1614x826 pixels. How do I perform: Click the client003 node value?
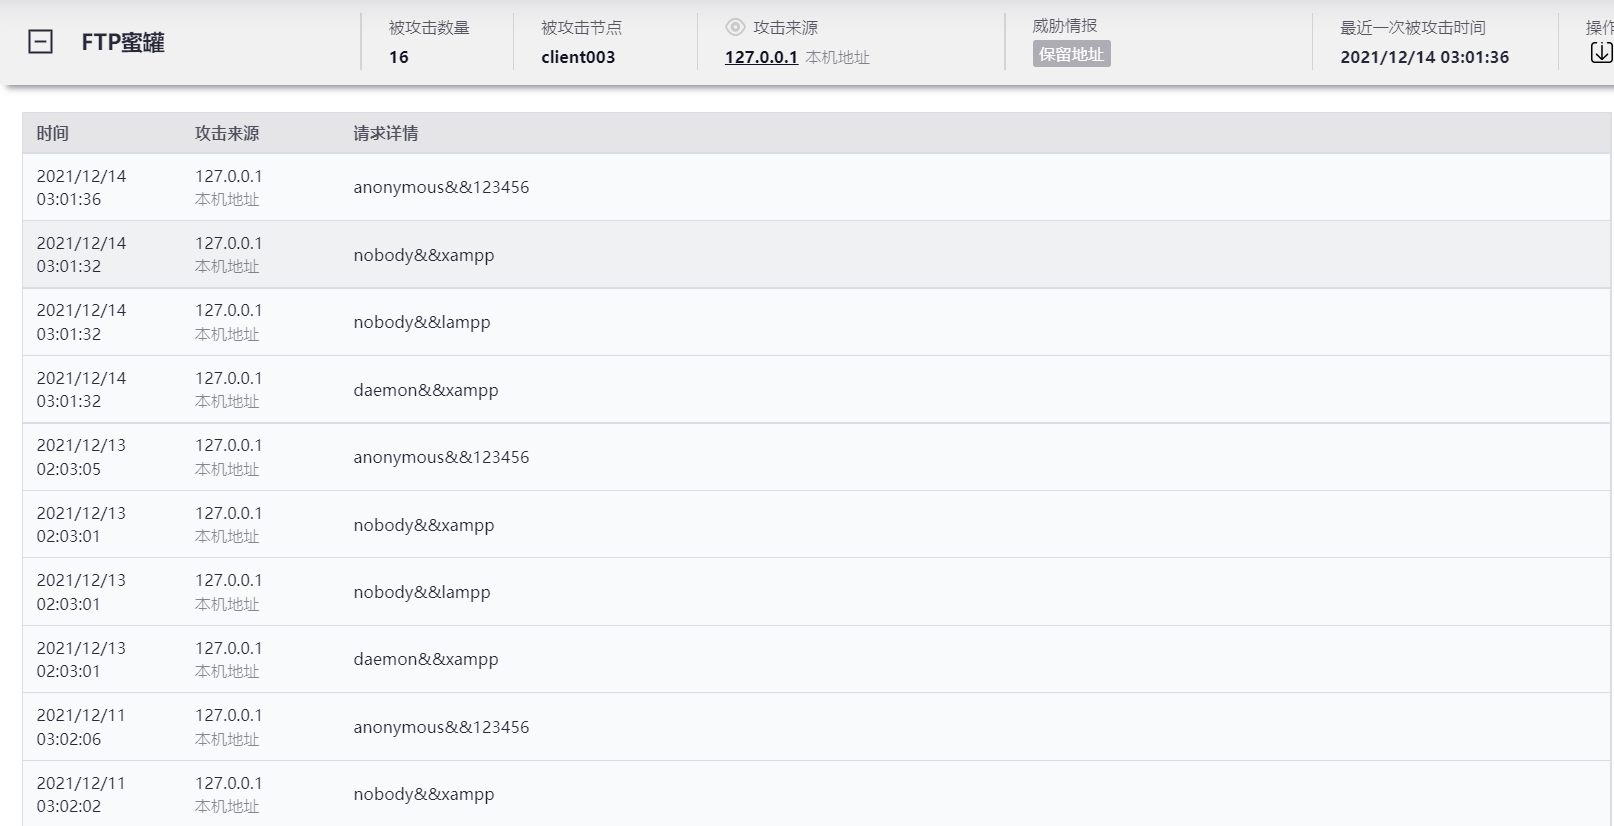[x=578, y=57]
